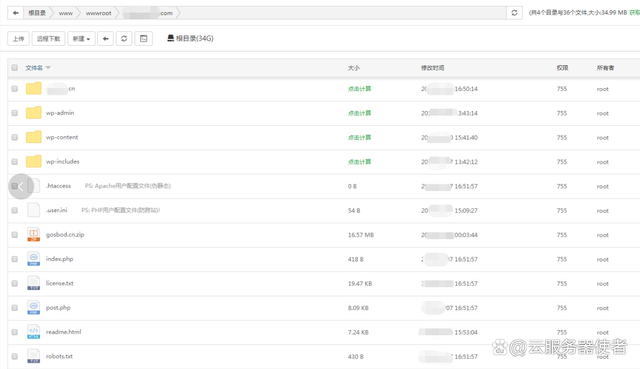The width and height of the screenshot is (640, 369).
Task: Click 755 permission of index.php row
Action: [x=562, y=259]
